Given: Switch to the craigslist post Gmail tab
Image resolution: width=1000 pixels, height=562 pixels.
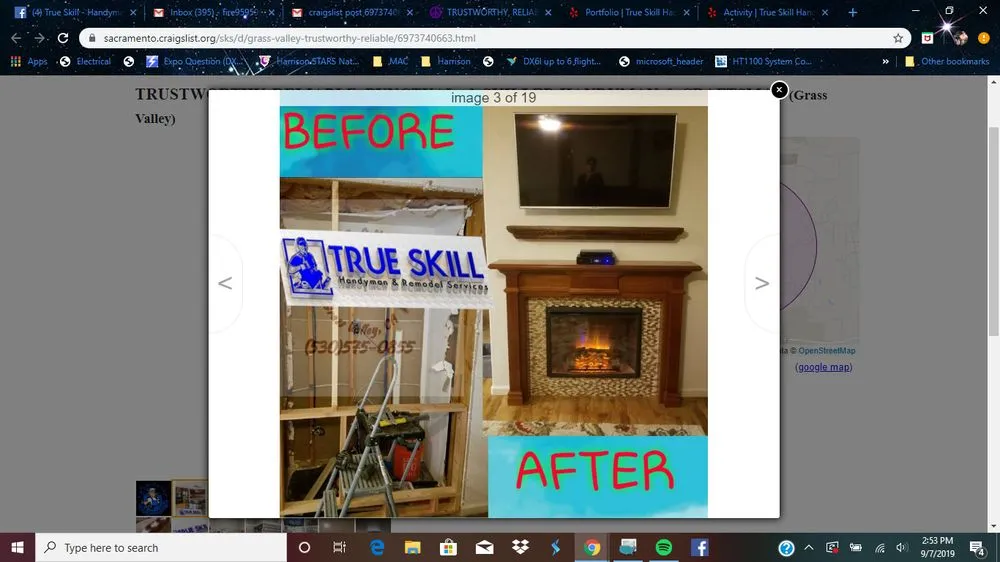Looking at the screenshot, I should click(x=352, y=12).
